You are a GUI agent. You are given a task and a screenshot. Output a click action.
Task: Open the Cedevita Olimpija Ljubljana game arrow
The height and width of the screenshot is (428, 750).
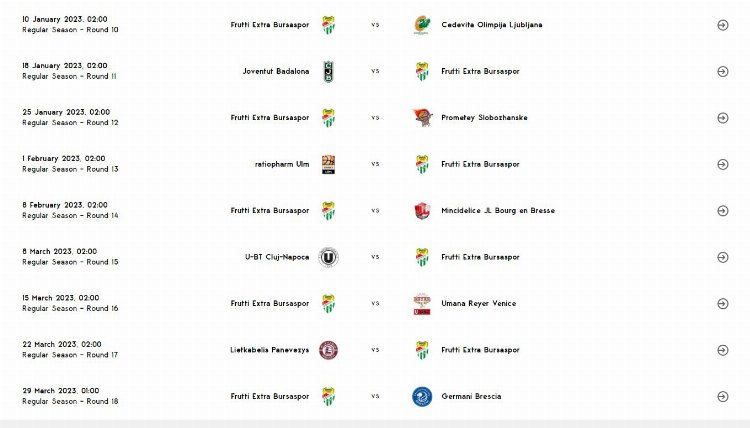(x=722, y=25)
